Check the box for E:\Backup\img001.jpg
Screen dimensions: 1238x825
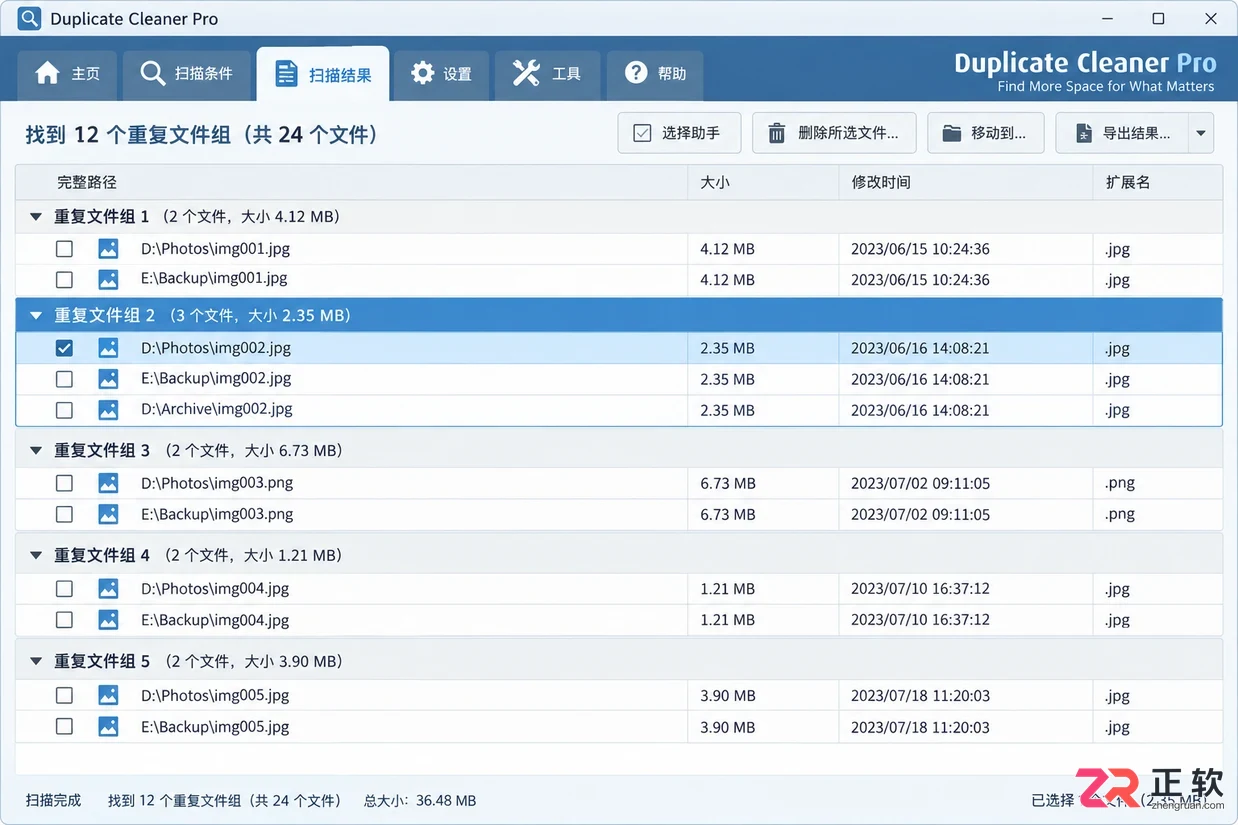tap(64, 279)
